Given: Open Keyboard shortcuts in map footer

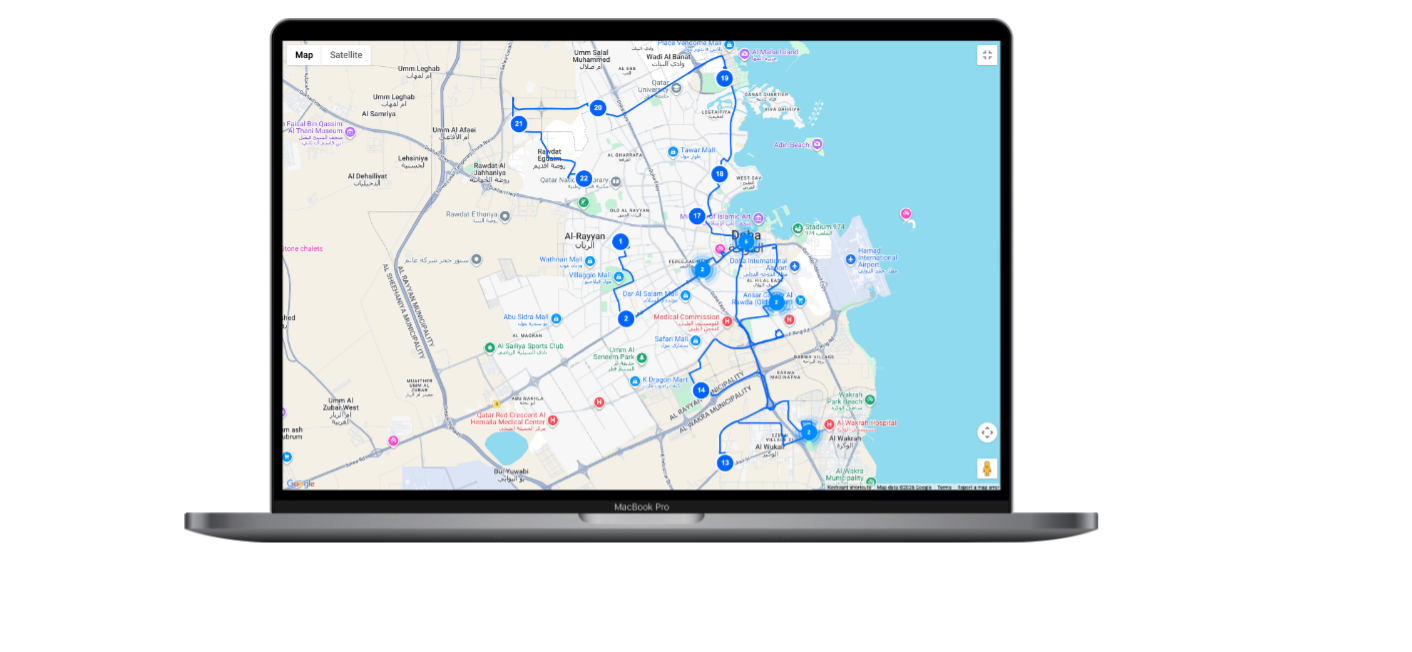Looking at the screenshot, I should point(849,487).
